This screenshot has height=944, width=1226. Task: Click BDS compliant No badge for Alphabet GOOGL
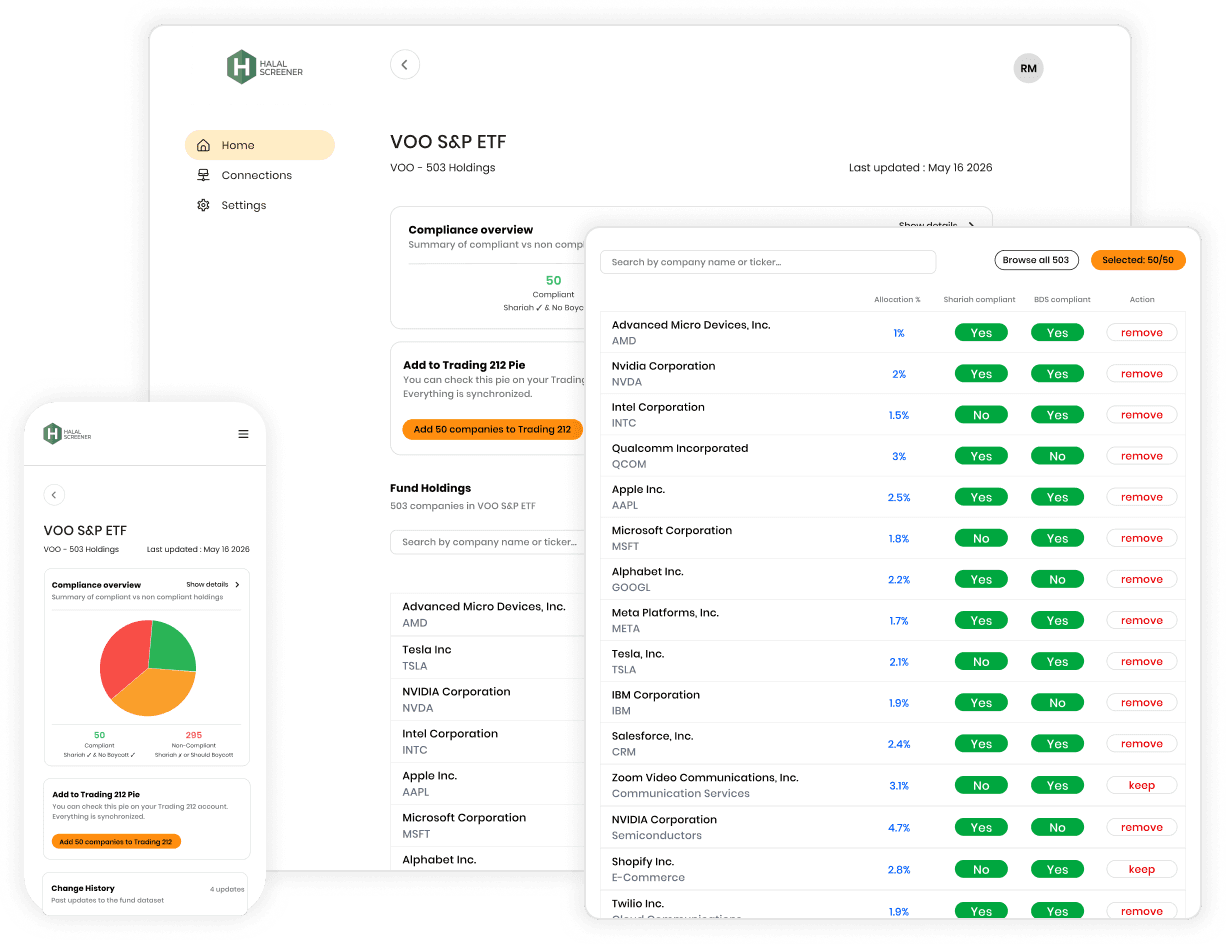point(1057,579)
